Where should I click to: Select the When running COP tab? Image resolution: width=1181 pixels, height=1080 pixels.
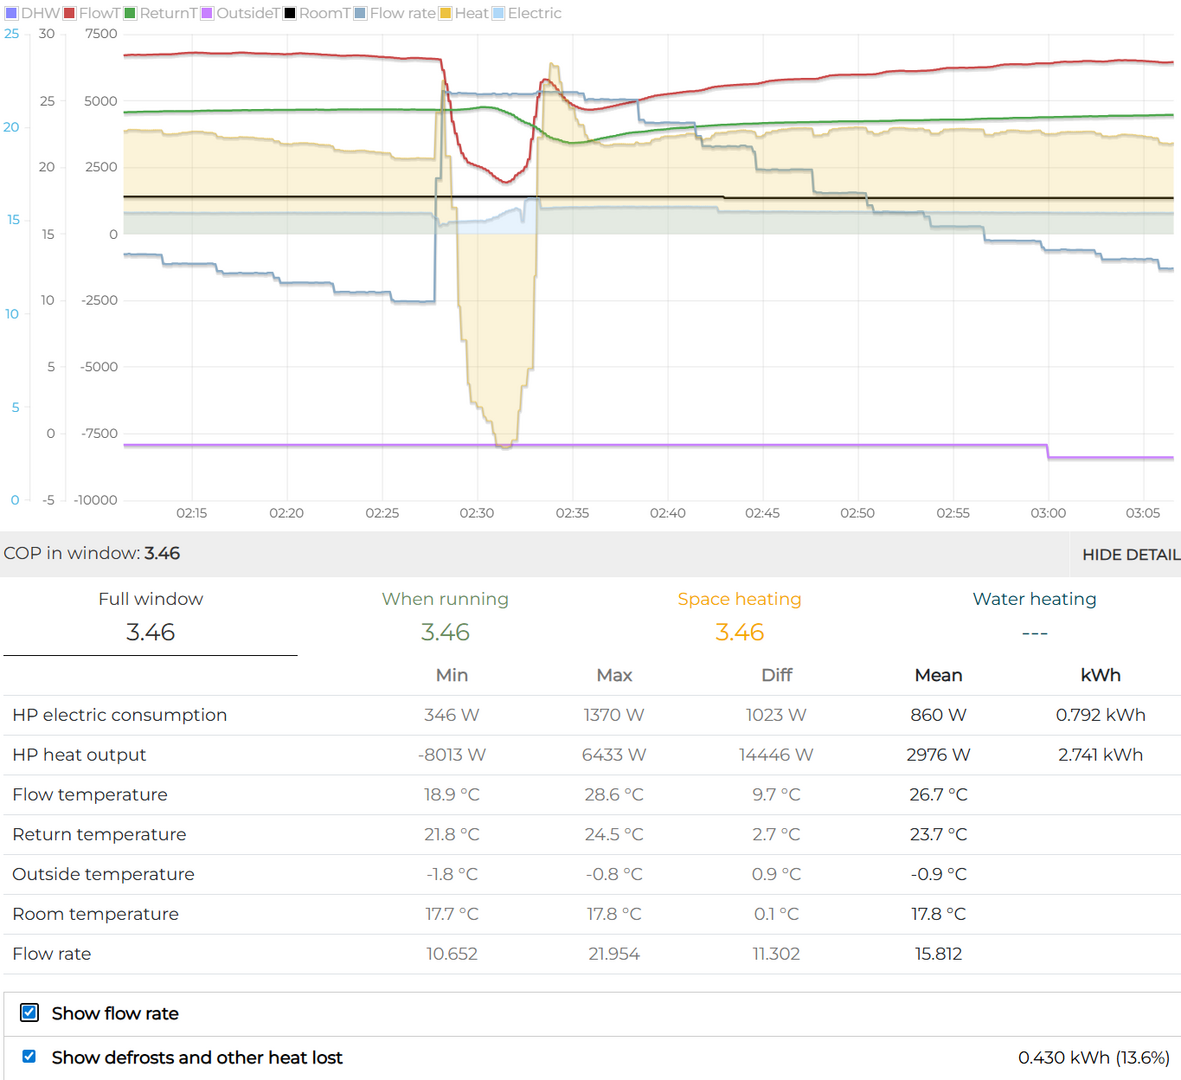445,616
